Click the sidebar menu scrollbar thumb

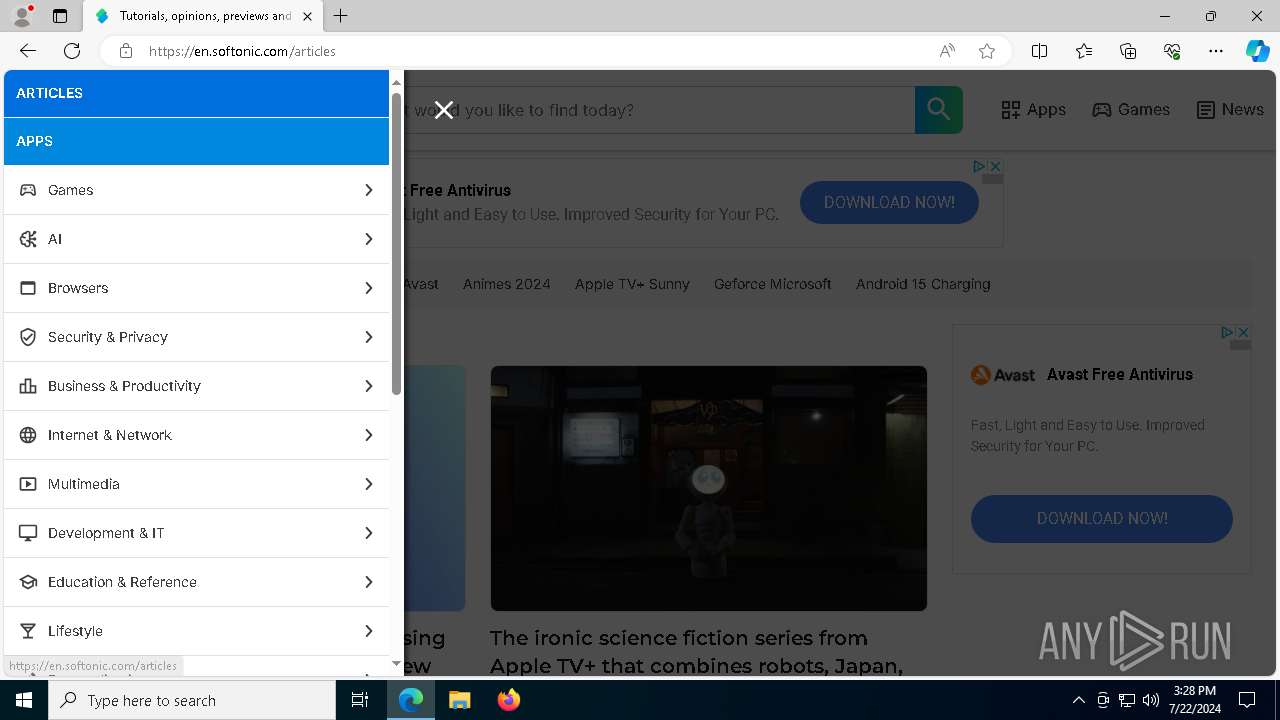tap(396, 243)
